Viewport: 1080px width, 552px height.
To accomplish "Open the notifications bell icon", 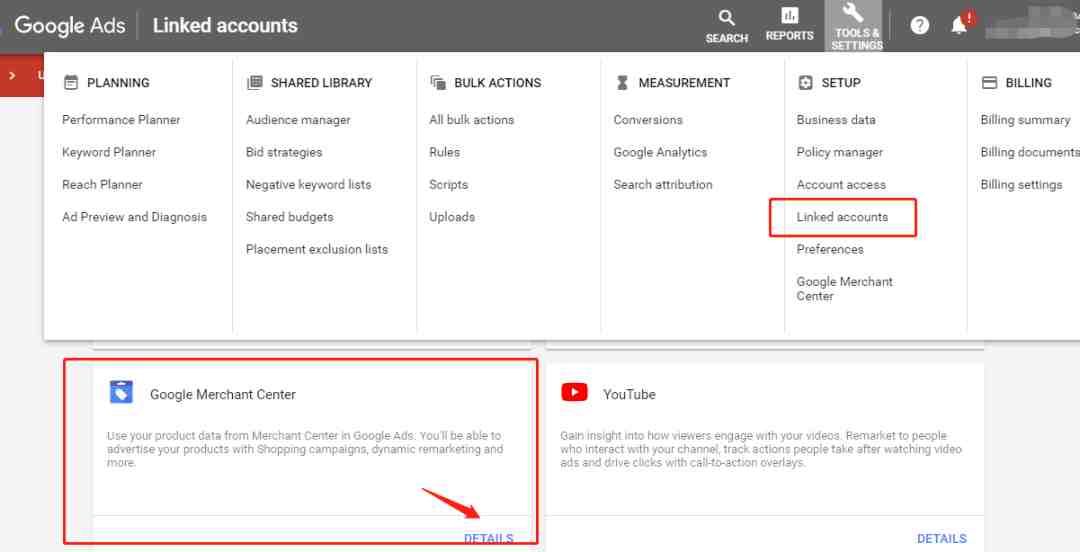I will 959,25.
